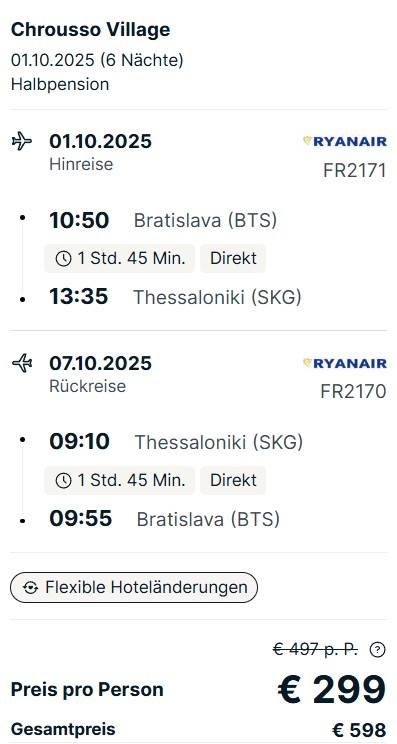Click the crossed-out € 497 p. P. price

coord(315,649)
